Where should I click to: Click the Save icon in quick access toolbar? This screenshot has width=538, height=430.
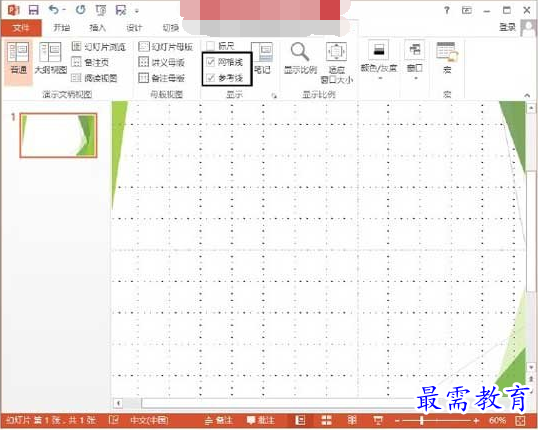coord(33,10)
